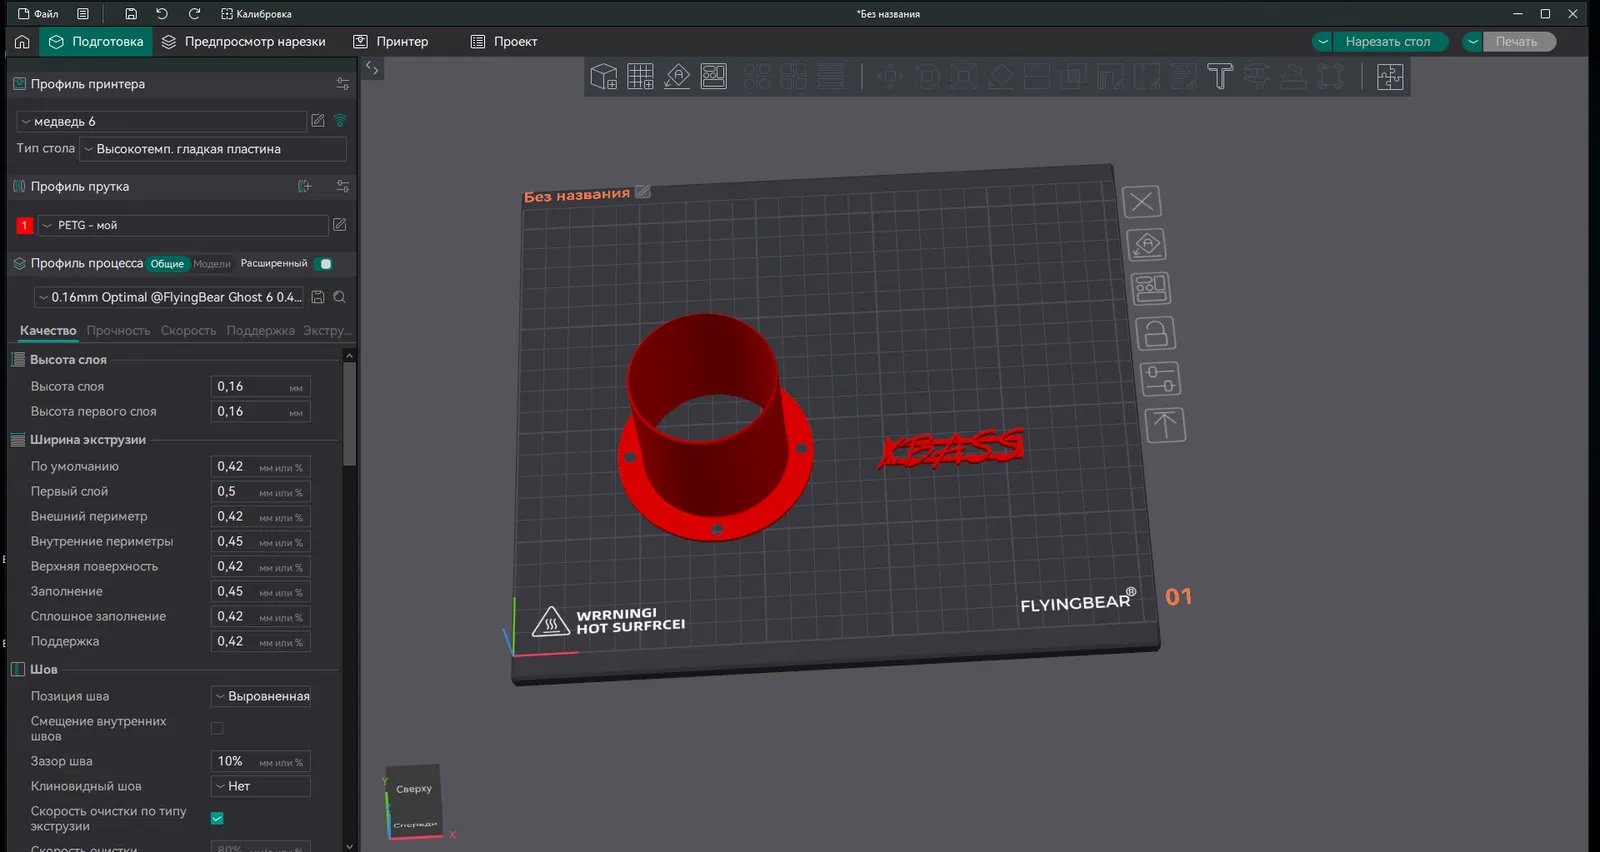The width and height of the screenshot is (1600, 852).
Task: Open the Позиция шва dropdown
Action: tap(261, 696)
